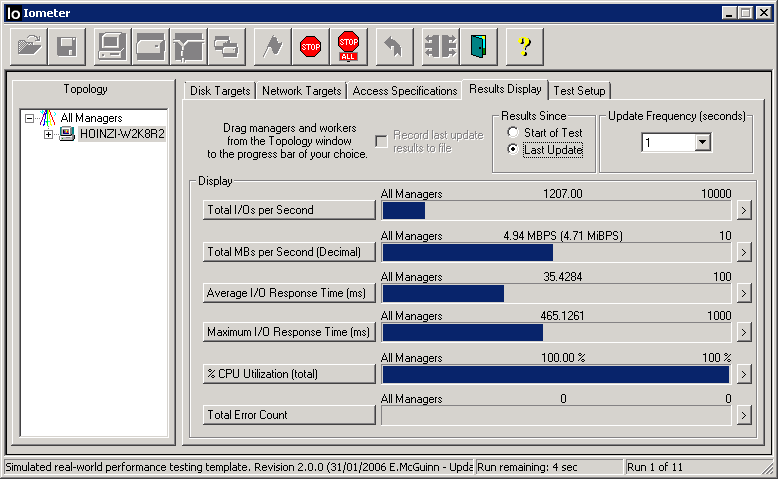The height and width of the screenshot is (479, 778).
Task: Open the Access Specifications tab
Action: pos(404,91)
